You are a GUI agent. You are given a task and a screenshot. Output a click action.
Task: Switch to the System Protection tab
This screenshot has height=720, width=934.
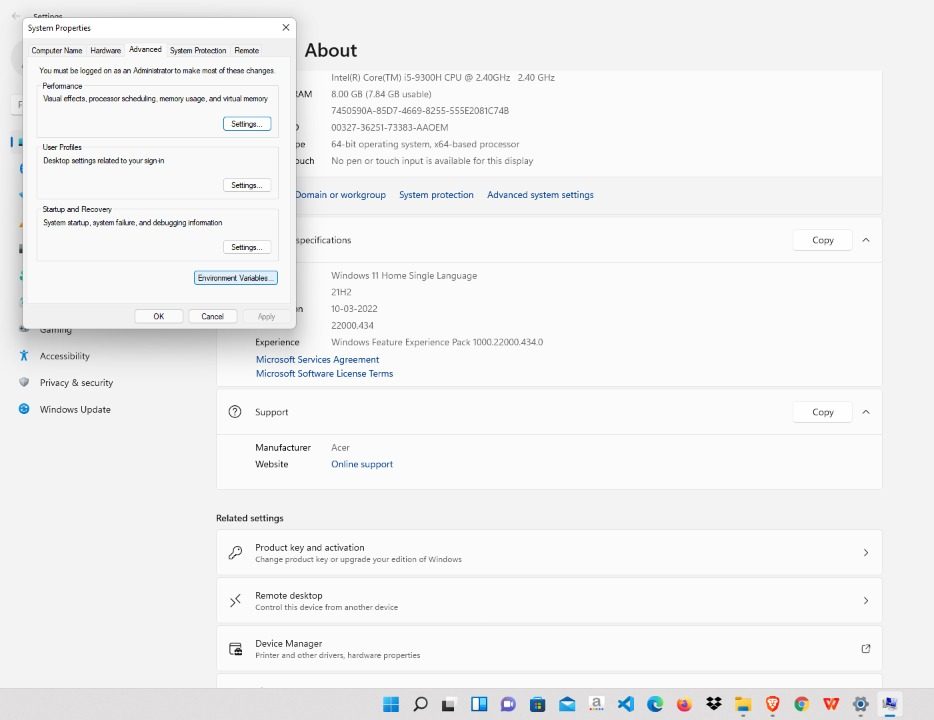pos(198,50)
